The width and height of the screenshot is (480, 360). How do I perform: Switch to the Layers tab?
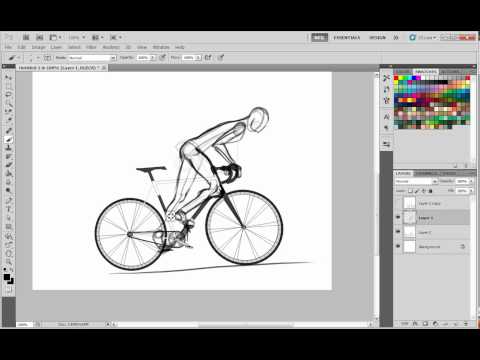coord(403,173)
